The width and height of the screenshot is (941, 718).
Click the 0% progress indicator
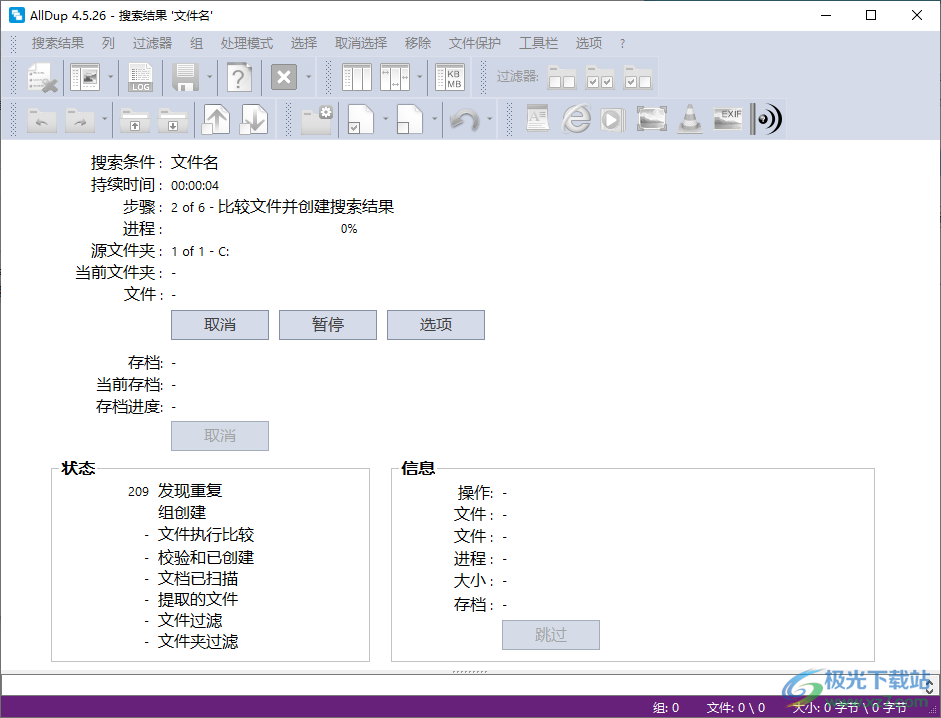pyautogui.click(x=349, y=229)
